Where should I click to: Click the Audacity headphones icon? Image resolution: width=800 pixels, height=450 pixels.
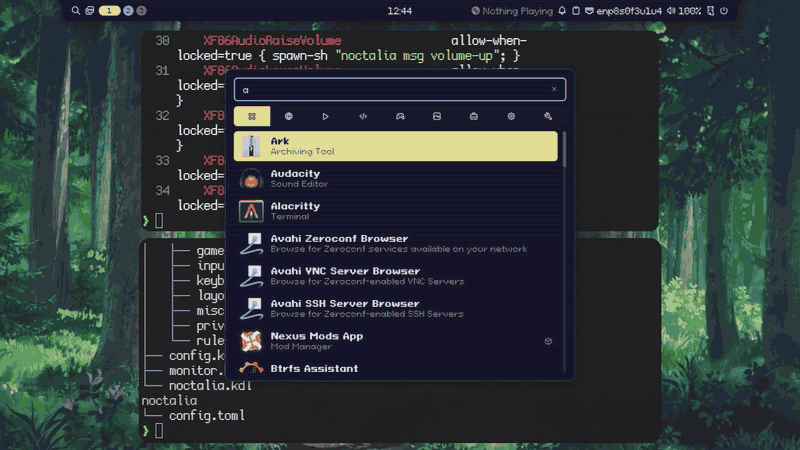pos(251,179)
